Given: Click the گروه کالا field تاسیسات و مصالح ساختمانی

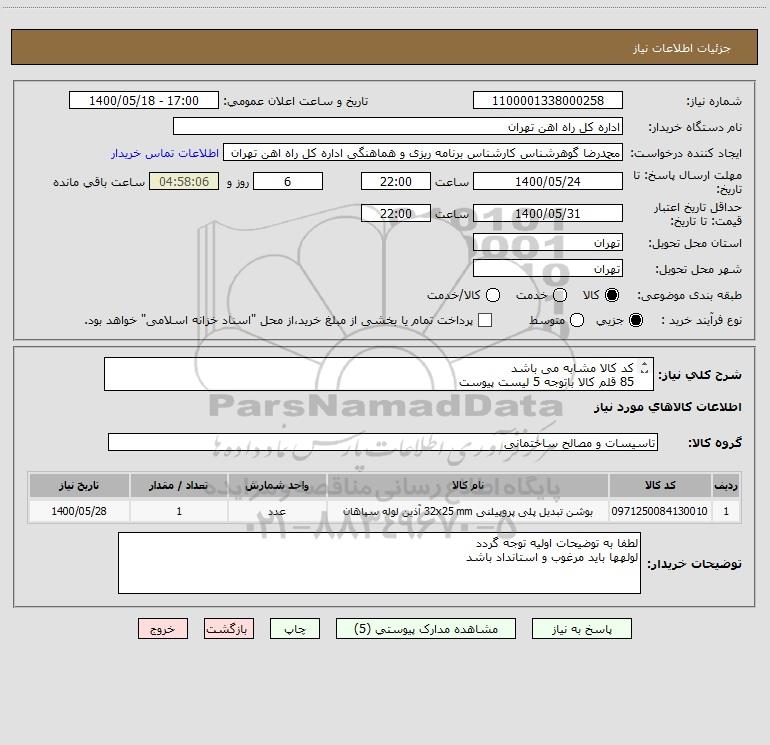Looking at the screenshot, I should [x=383, y=442].
